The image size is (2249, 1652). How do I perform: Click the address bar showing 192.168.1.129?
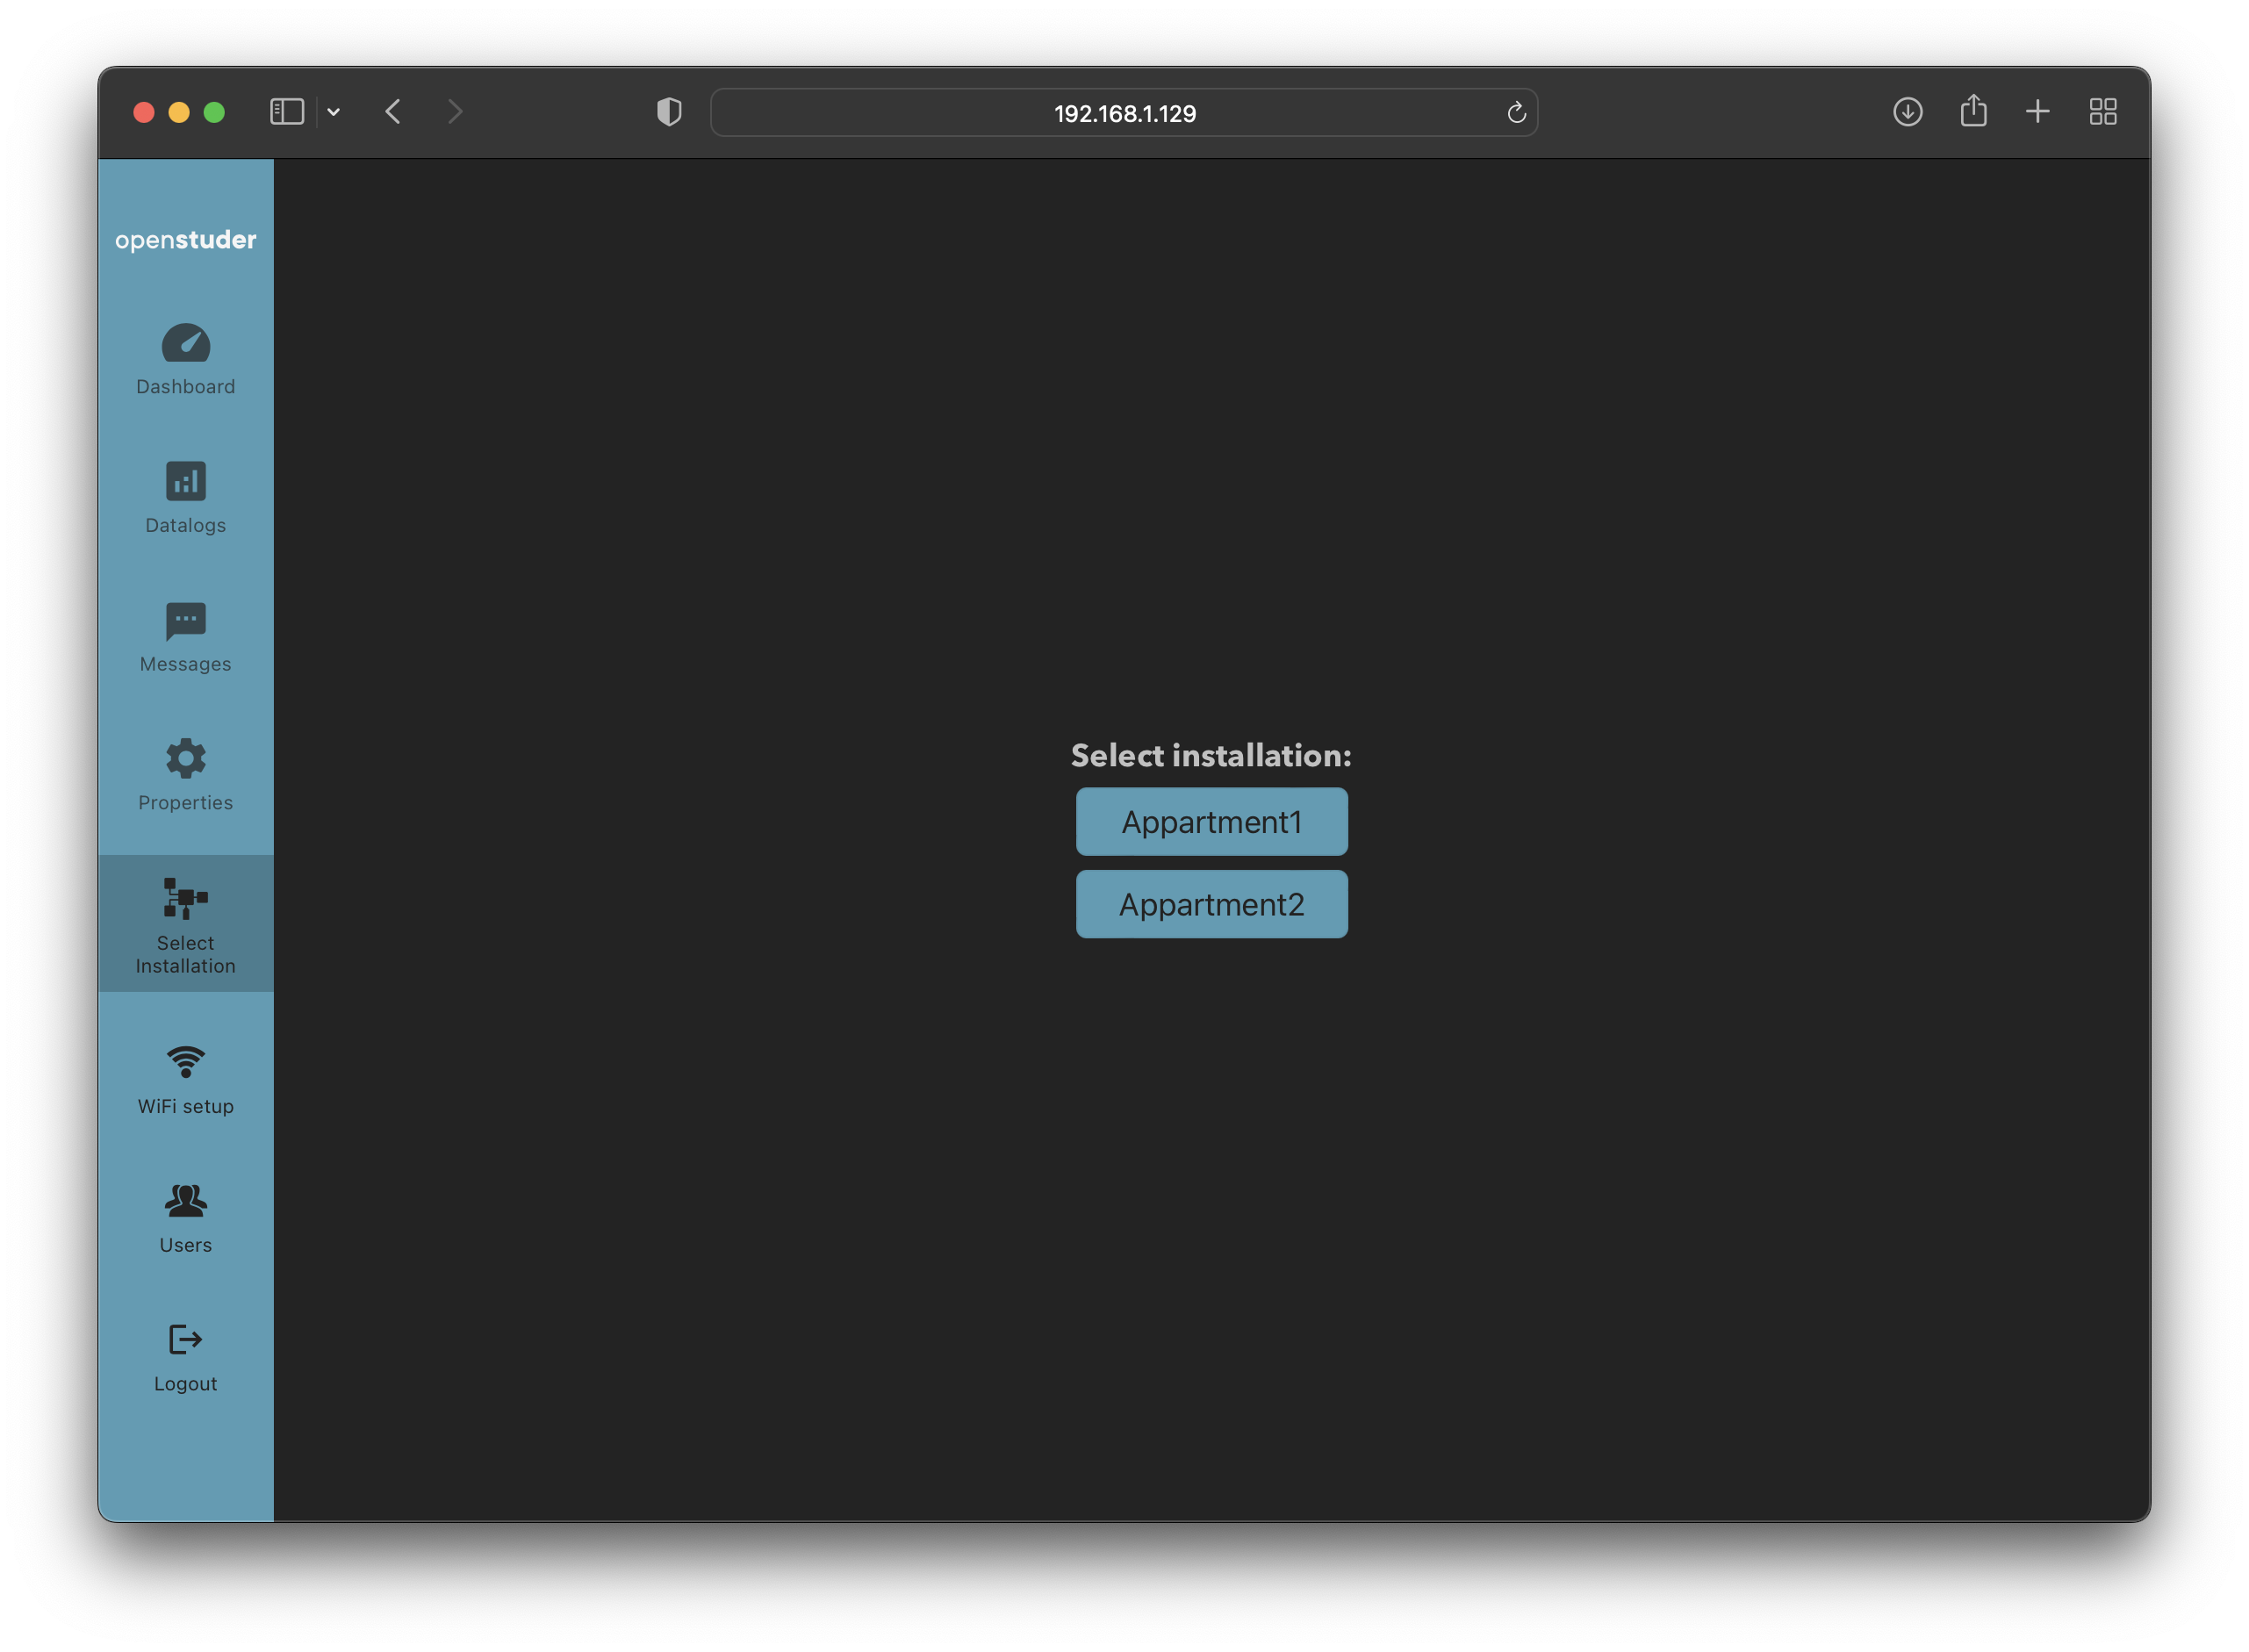click(1124, 113)
